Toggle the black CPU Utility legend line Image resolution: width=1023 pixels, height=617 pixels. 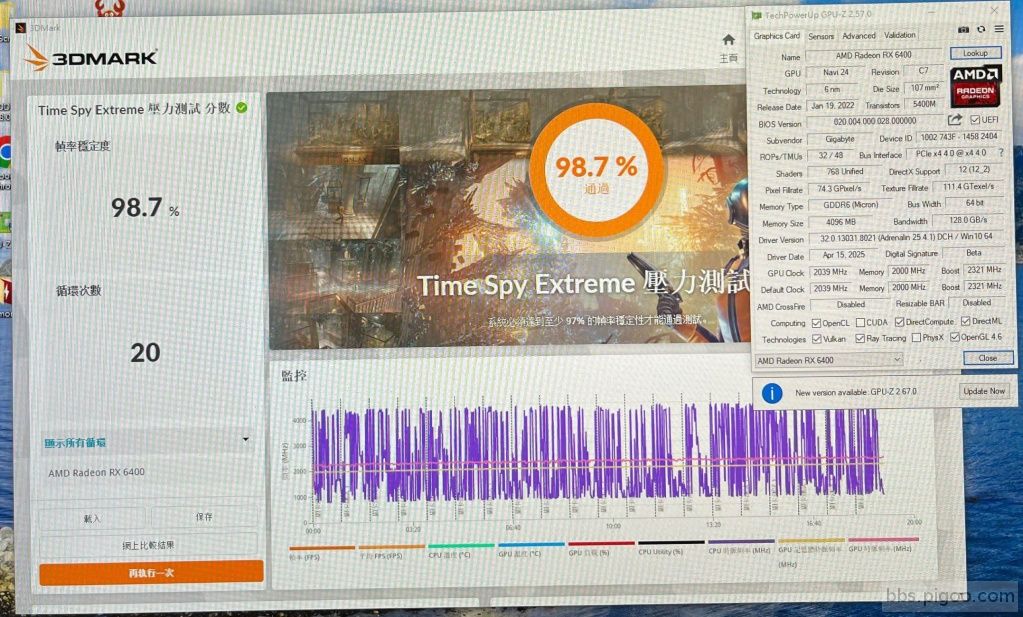[671, 543]
